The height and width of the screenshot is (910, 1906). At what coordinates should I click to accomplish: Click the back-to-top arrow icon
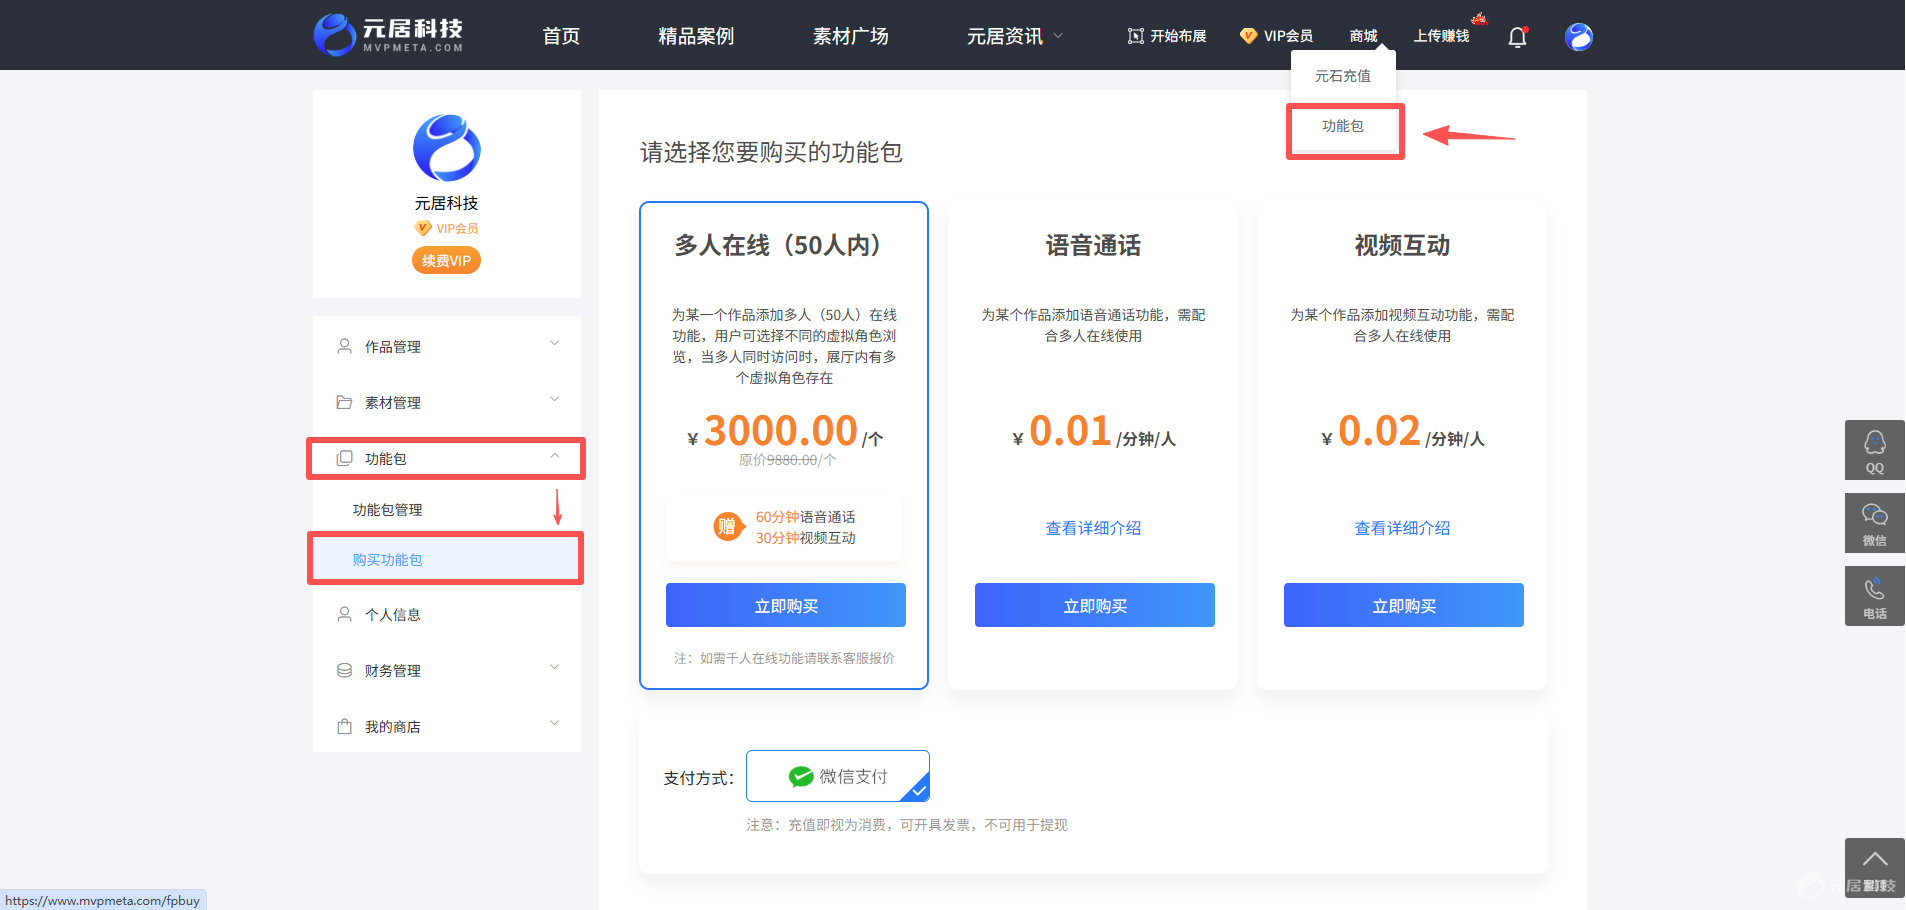pyautogui.click(x=1874, y=860)
